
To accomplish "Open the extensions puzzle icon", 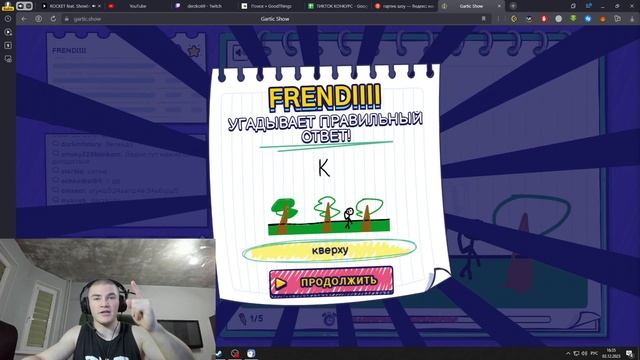I will tap(618, 19).
